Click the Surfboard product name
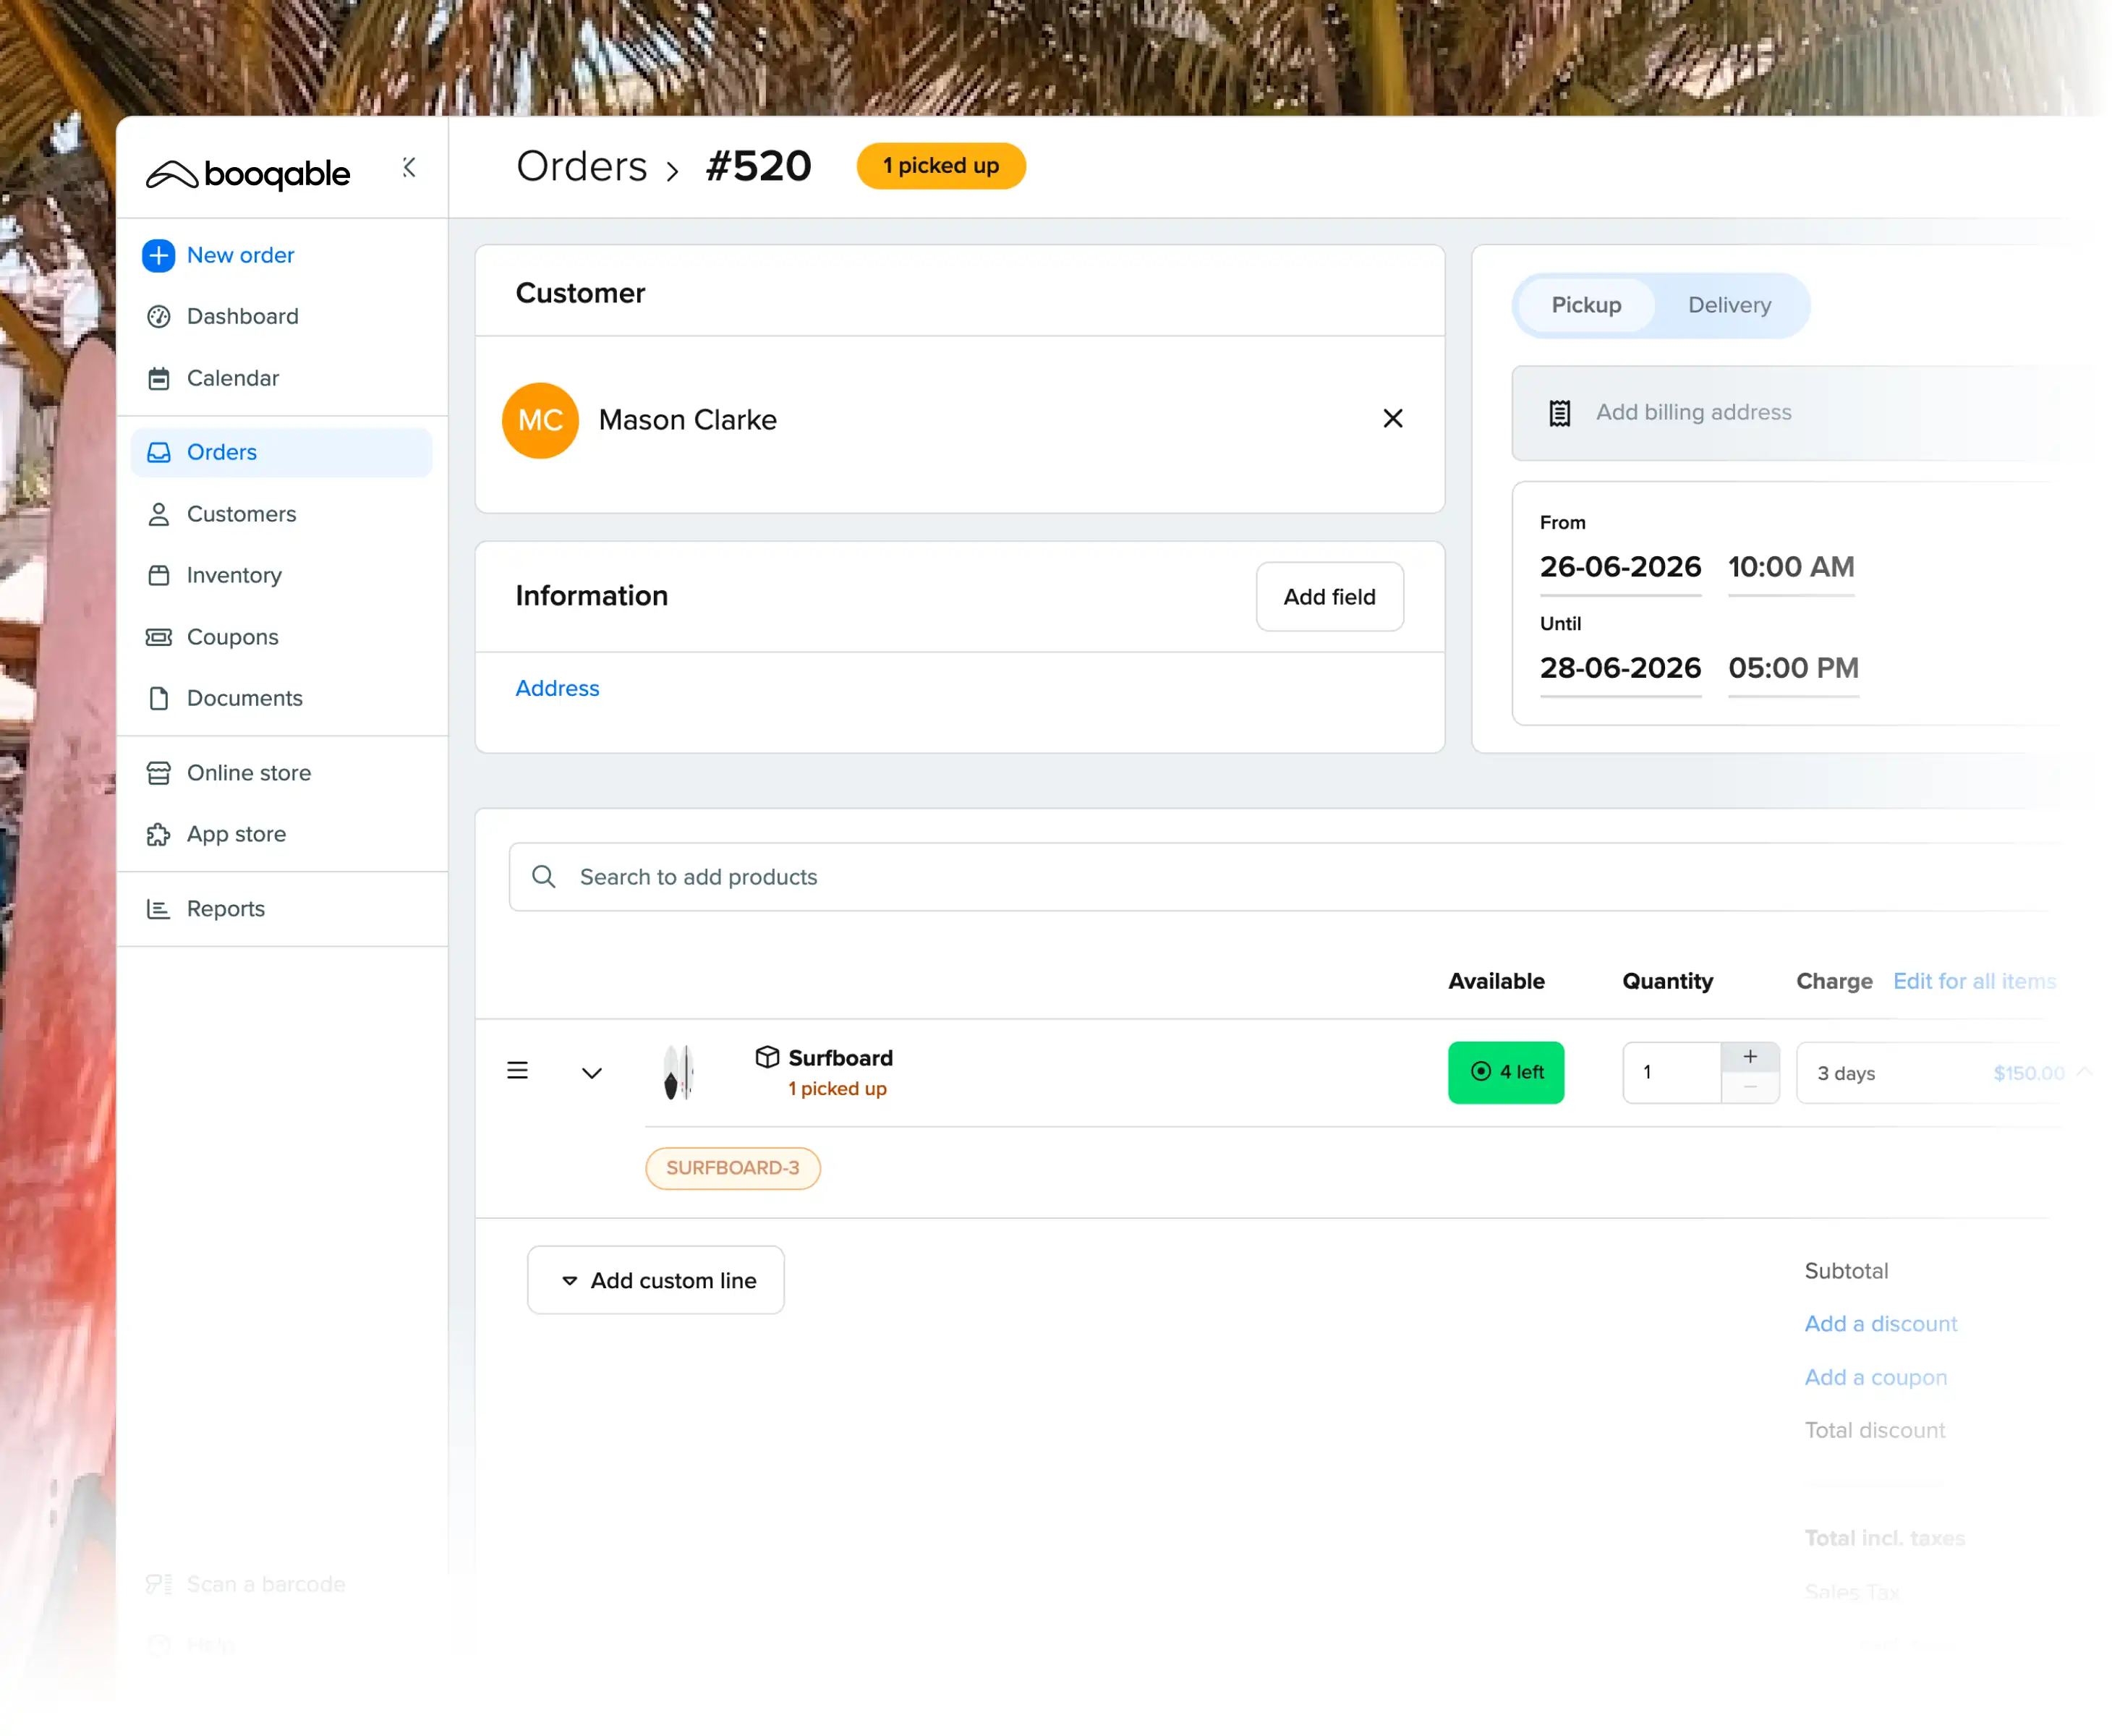 (840, 1058)
